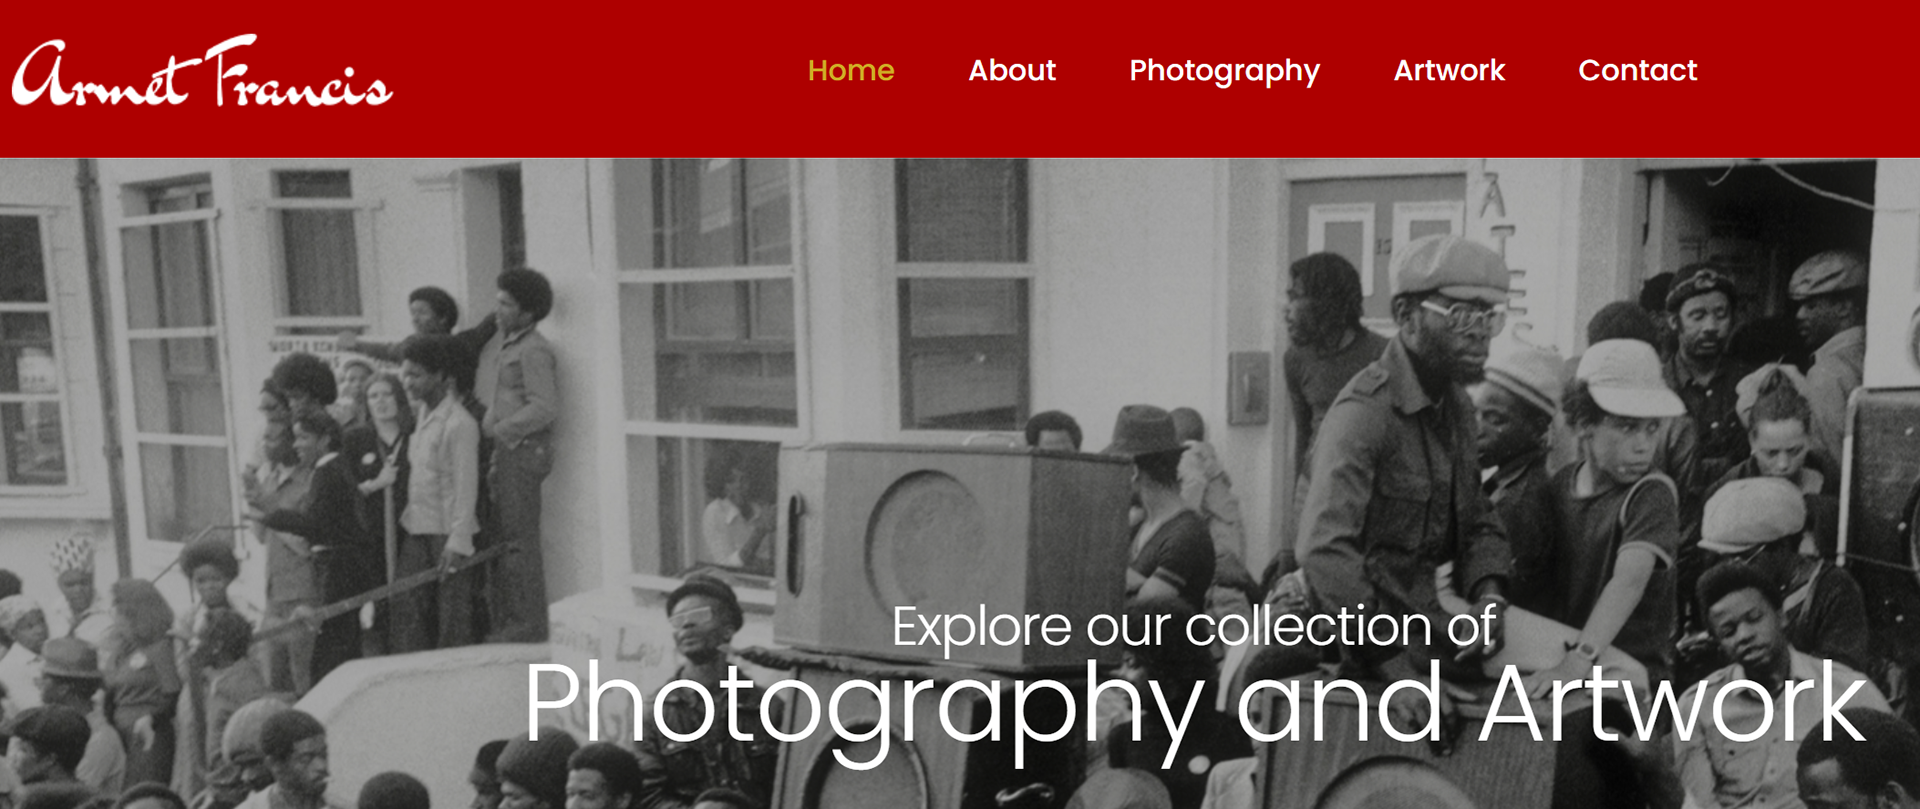Viewport: 1920px width, 809px height.
Task: Go to the About page
Action: coord(1012,70)
